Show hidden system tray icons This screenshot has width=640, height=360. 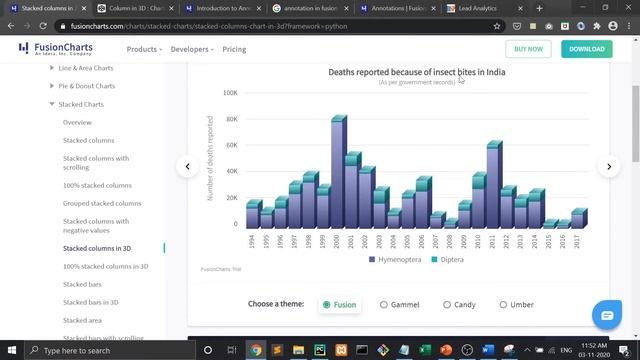[x=527, y=350]
